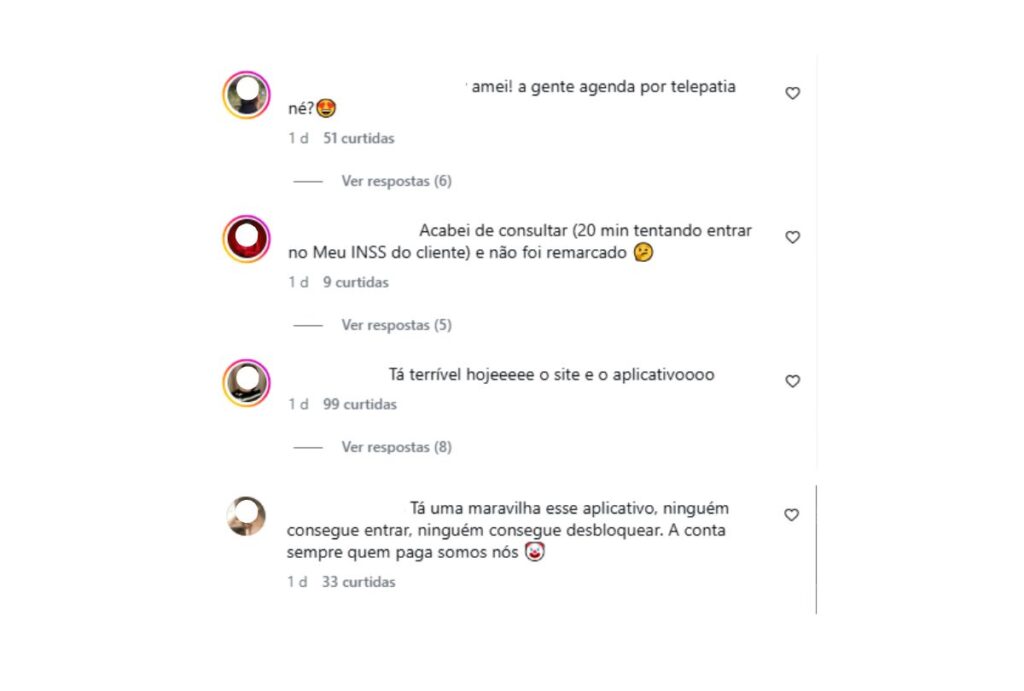
Task: Click the 1 d timestamp on the telepatia comment
Action: (x=298, y=138)
